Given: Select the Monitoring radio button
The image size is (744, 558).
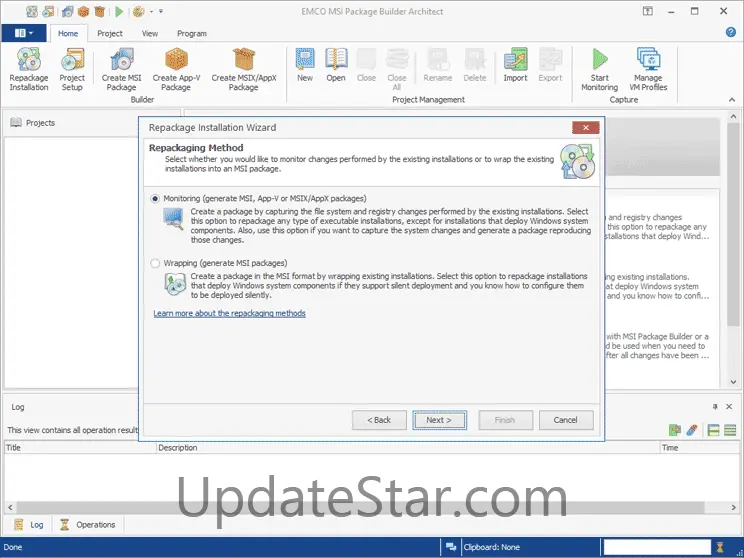Looking at the screenshot, I should pyautogui.click(x=155, y=199).
